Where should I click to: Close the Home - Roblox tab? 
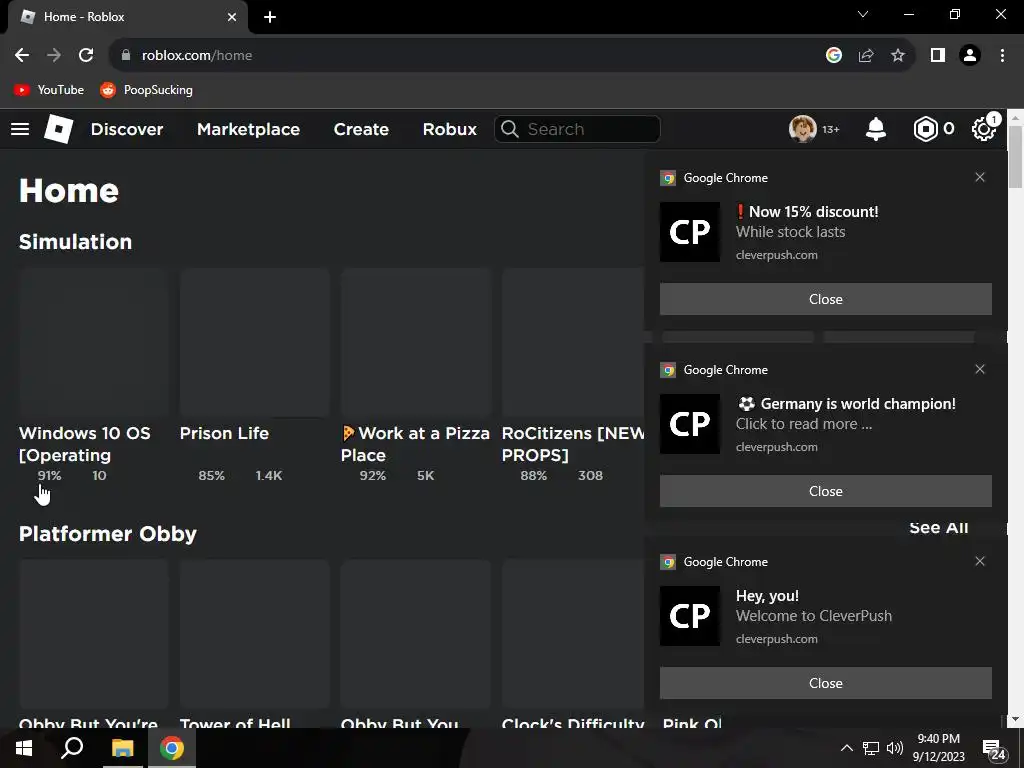[x=232, y=17]
